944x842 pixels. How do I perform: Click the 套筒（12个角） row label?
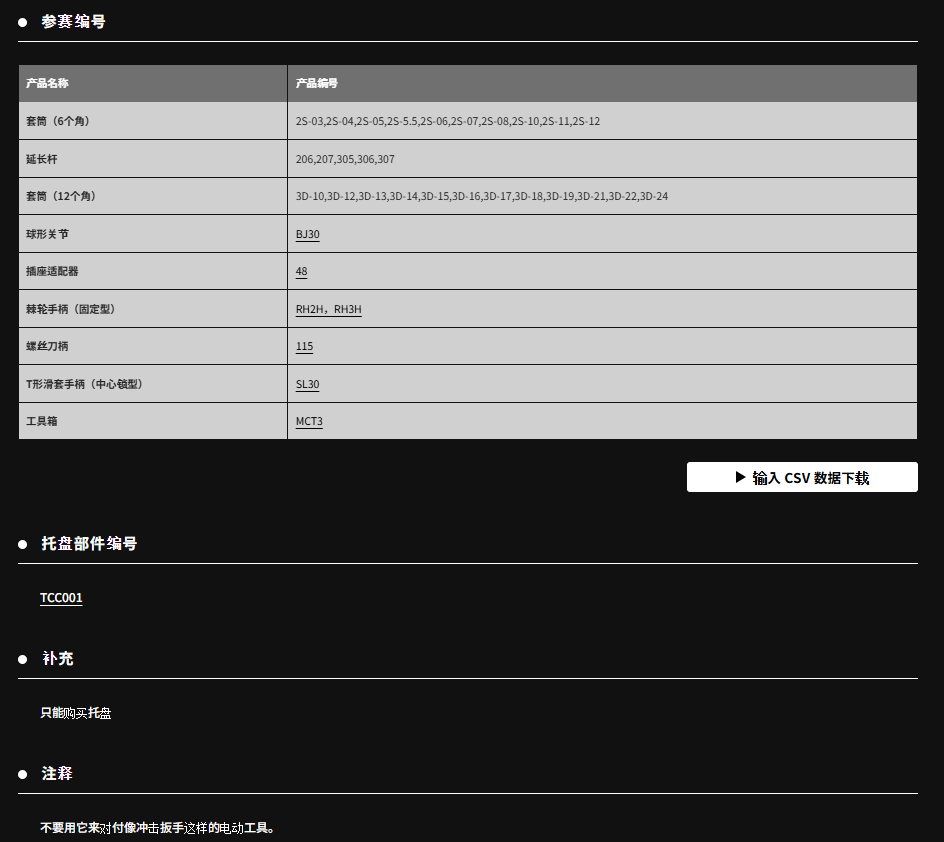click(61, 196)
